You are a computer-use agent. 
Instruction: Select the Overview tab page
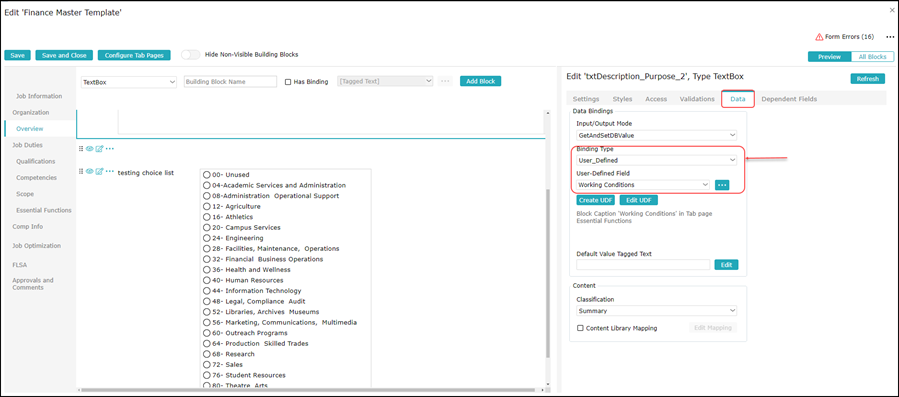[x=30, y=129]
